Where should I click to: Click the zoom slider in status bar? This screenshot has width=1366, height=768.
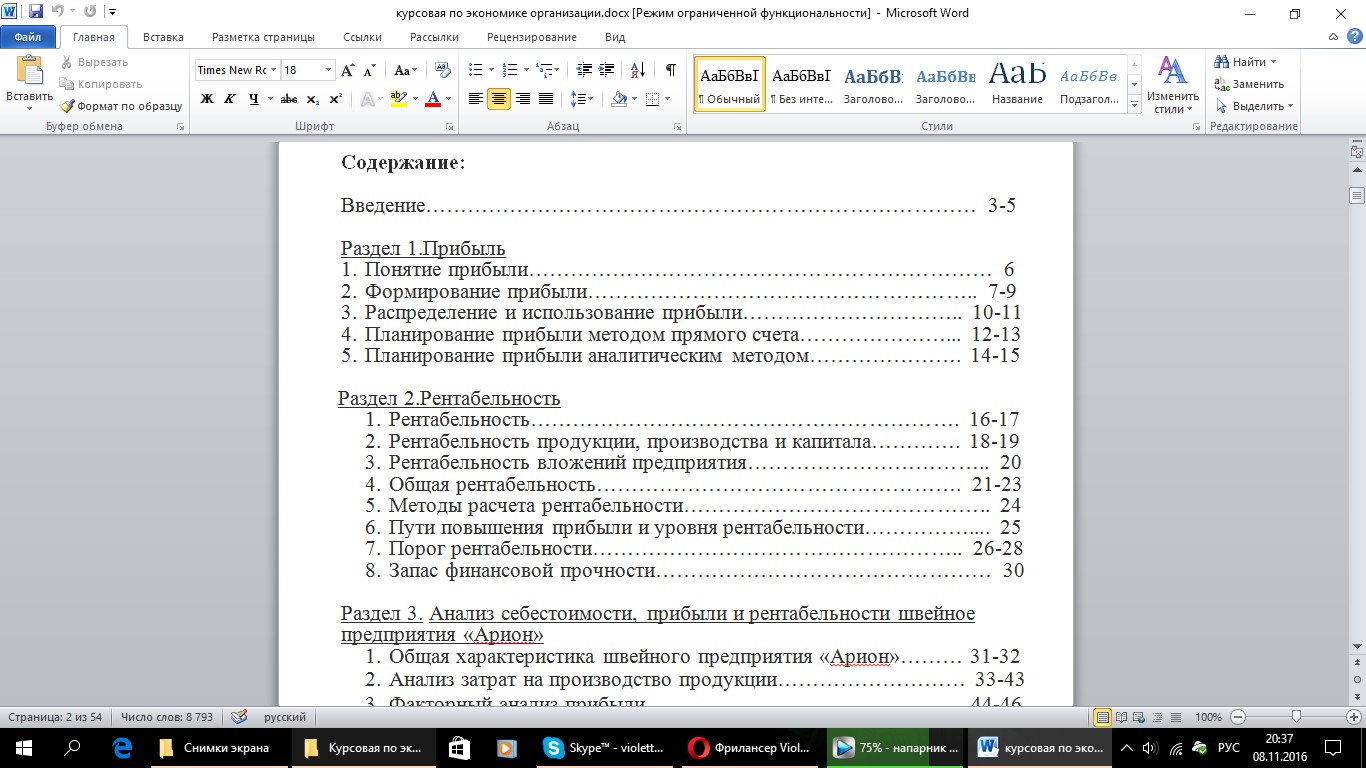(1296, 717)
